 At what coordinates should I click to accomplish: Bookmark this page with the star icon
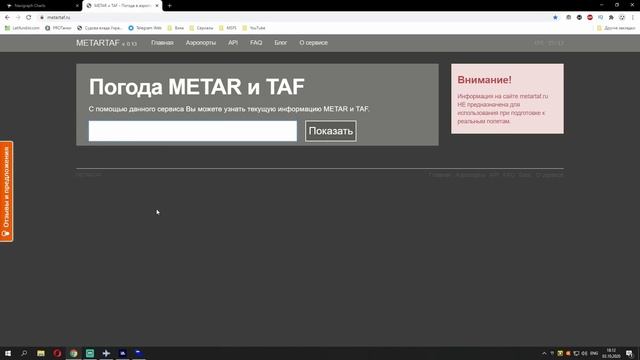pos(555,18)
